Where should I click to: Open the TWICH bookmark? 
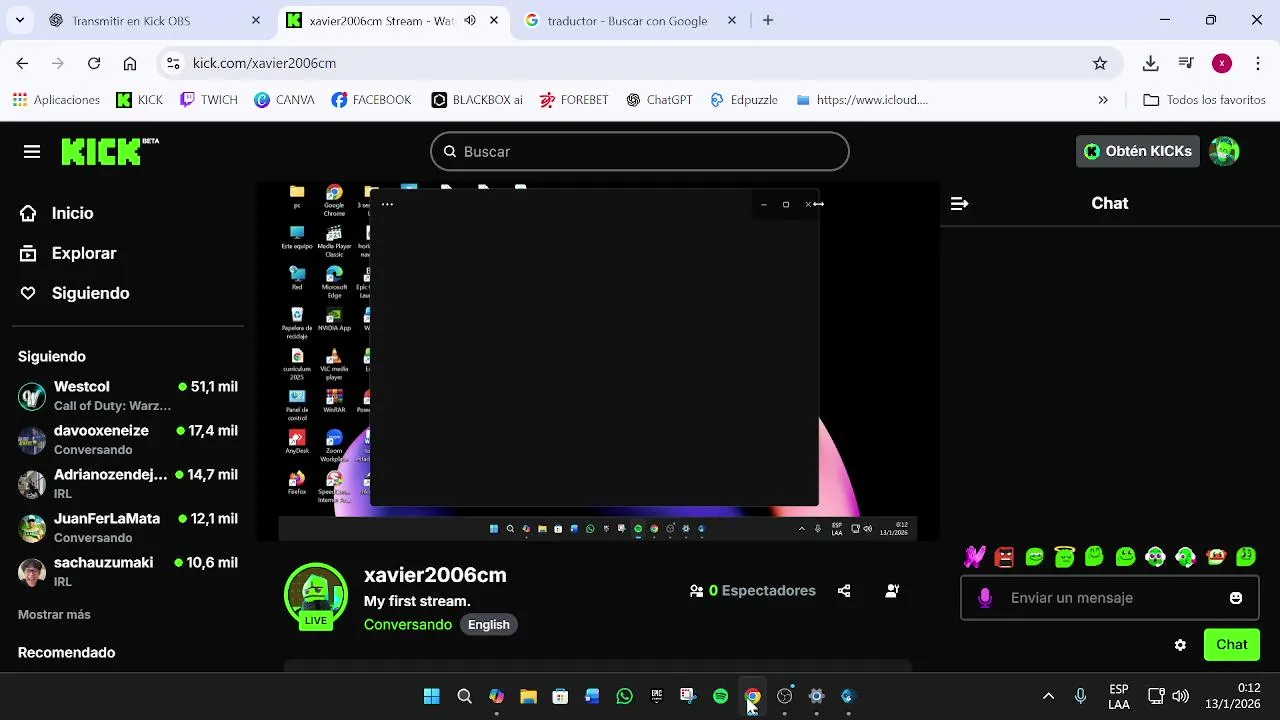point(209,100)
